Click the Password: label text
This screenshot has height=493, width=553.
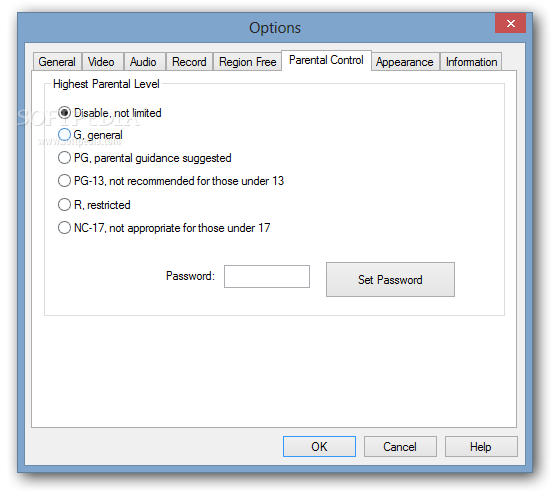click(x=190, y=276)
